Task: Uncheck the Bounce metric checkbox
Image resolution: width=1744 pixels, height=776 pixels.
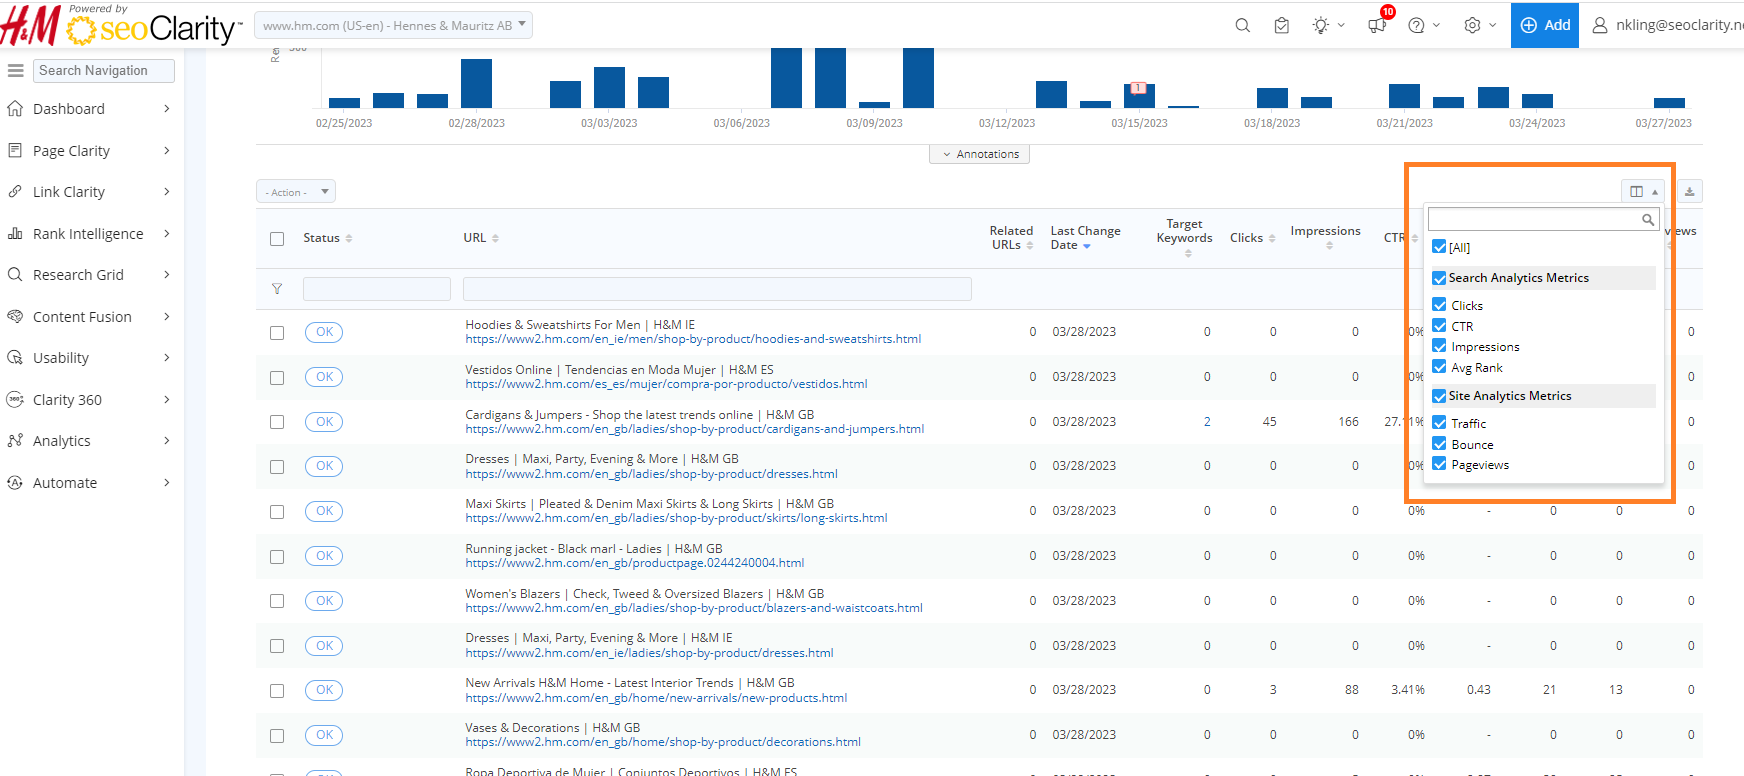Action: pyautogui.click(x=1439, y=444)
